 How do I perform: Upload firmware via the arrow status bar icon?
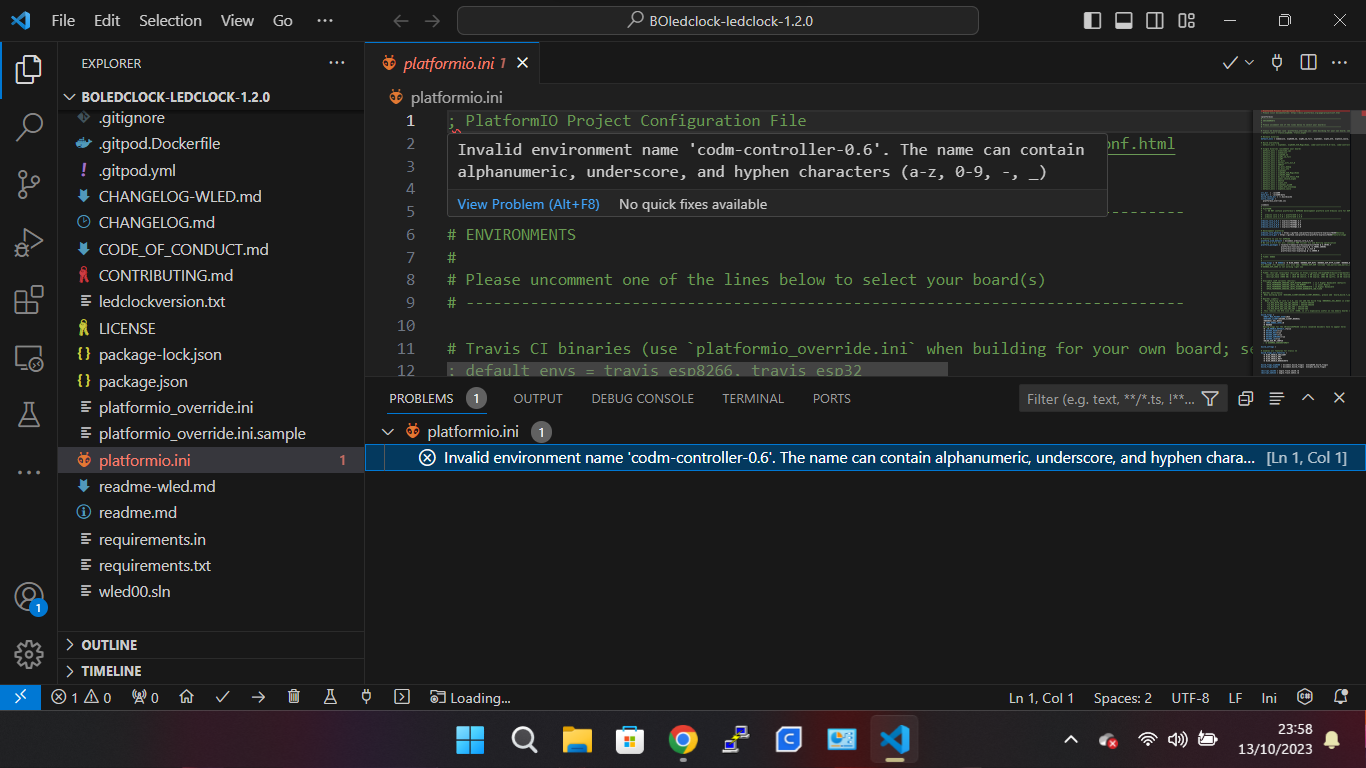[258, 697]
